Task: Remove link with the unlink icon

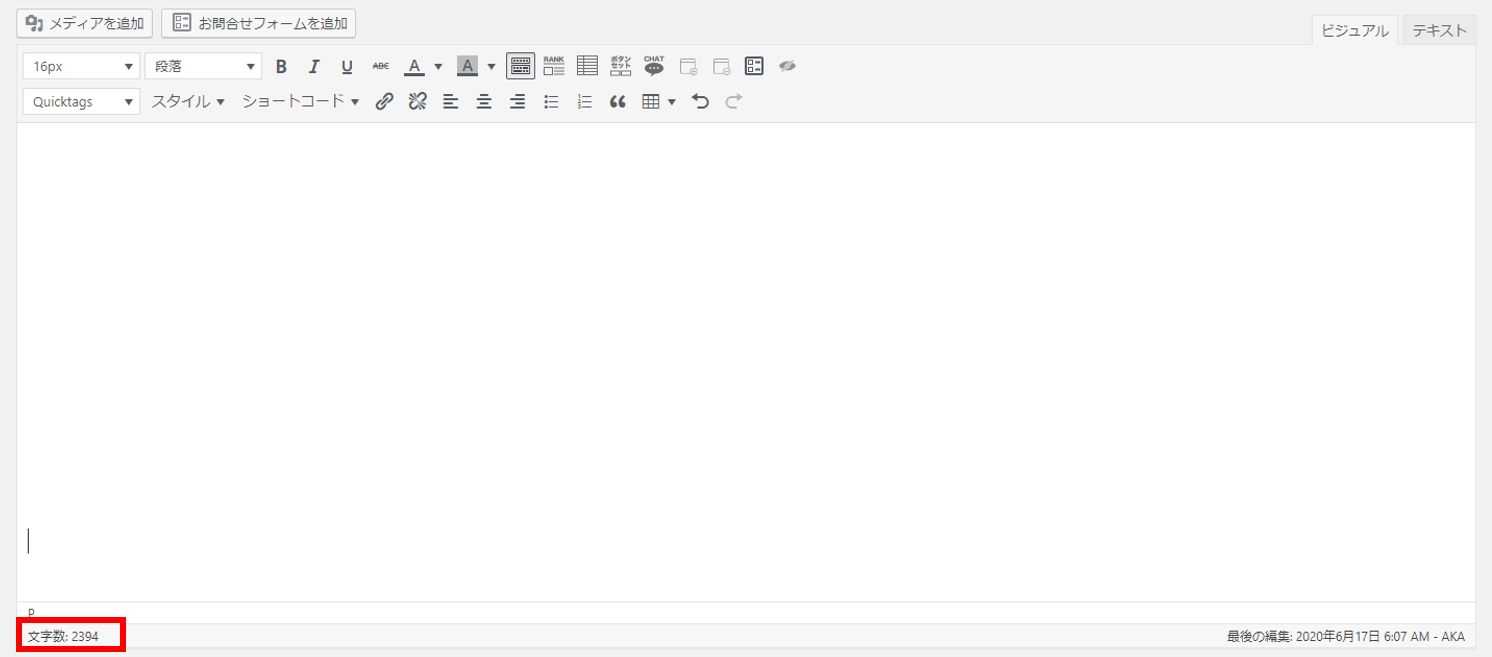Action: click(x=418, y=102)
